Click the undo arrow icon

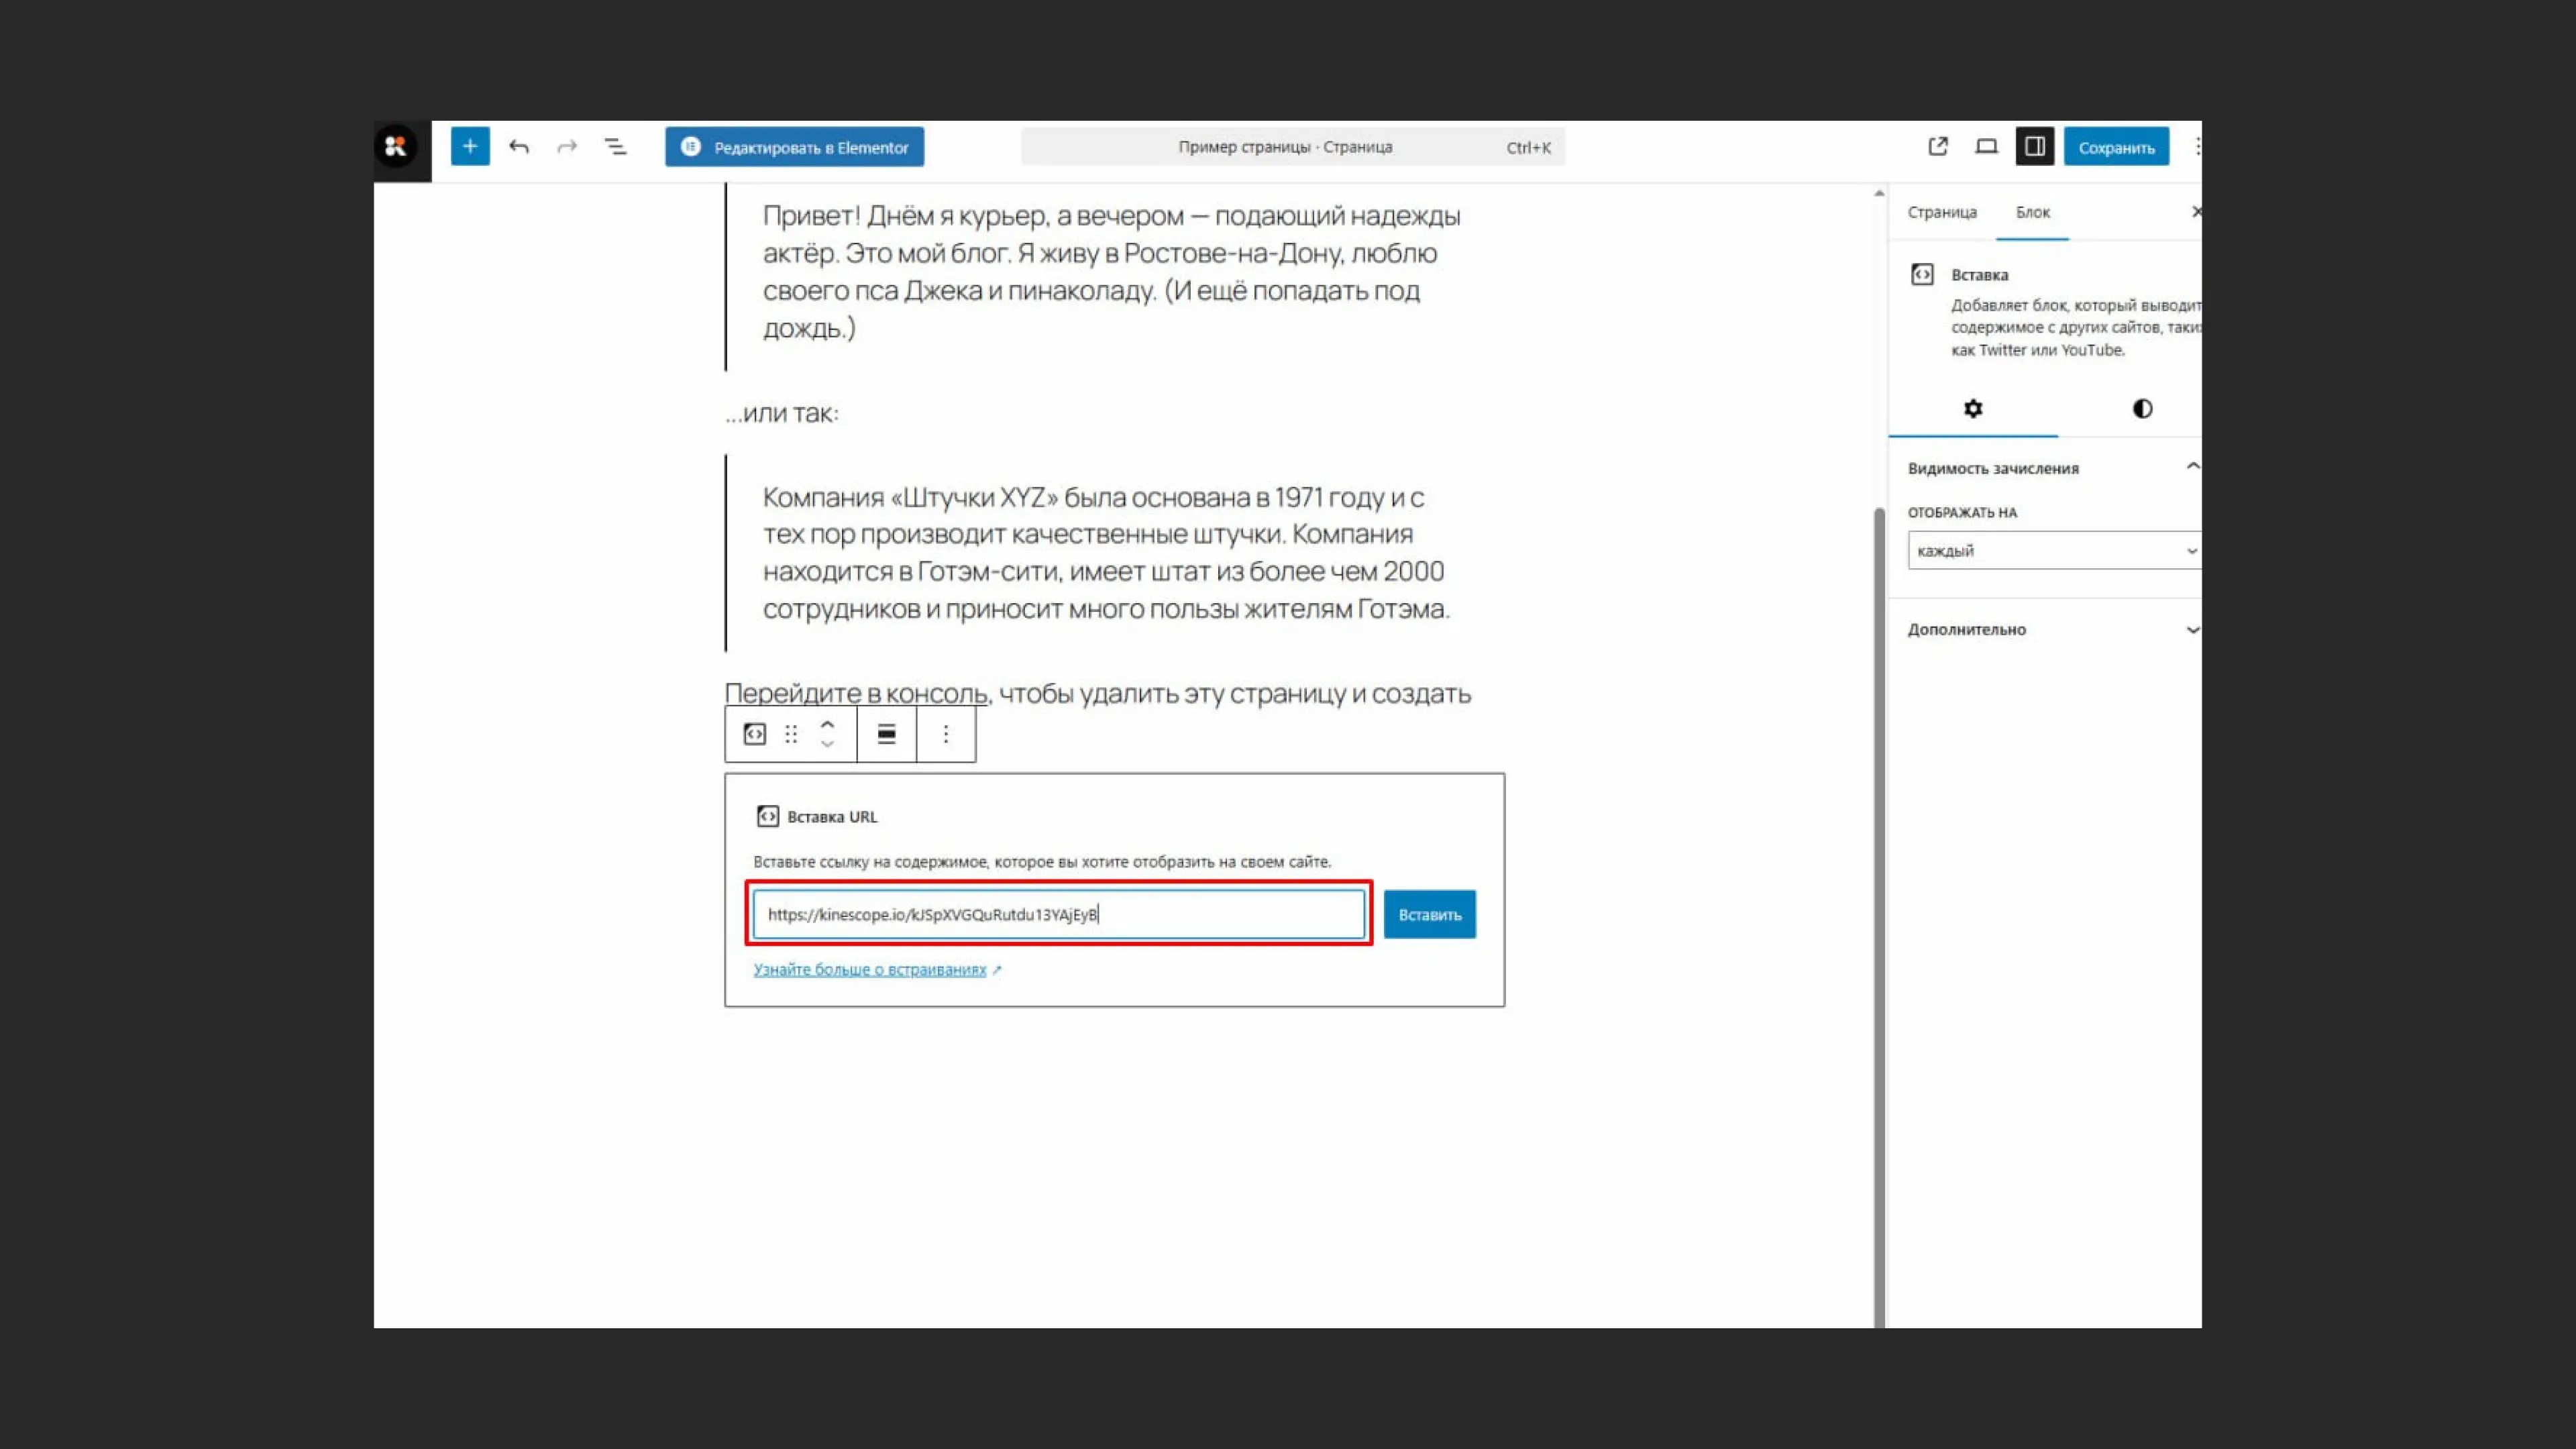pyautogui.click(x=519, y=147)
